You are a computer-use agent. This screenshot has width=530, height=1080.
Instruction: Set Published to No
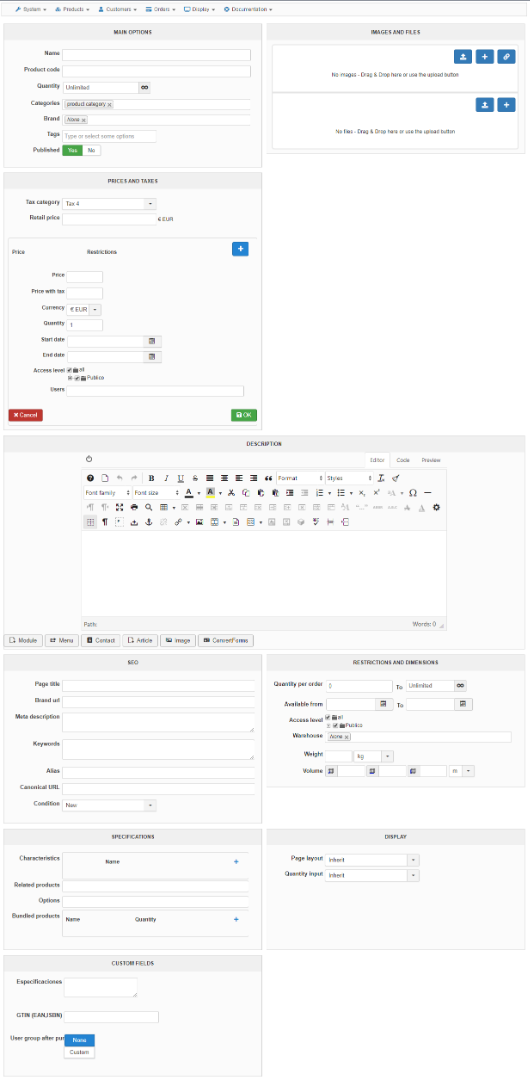91,150
